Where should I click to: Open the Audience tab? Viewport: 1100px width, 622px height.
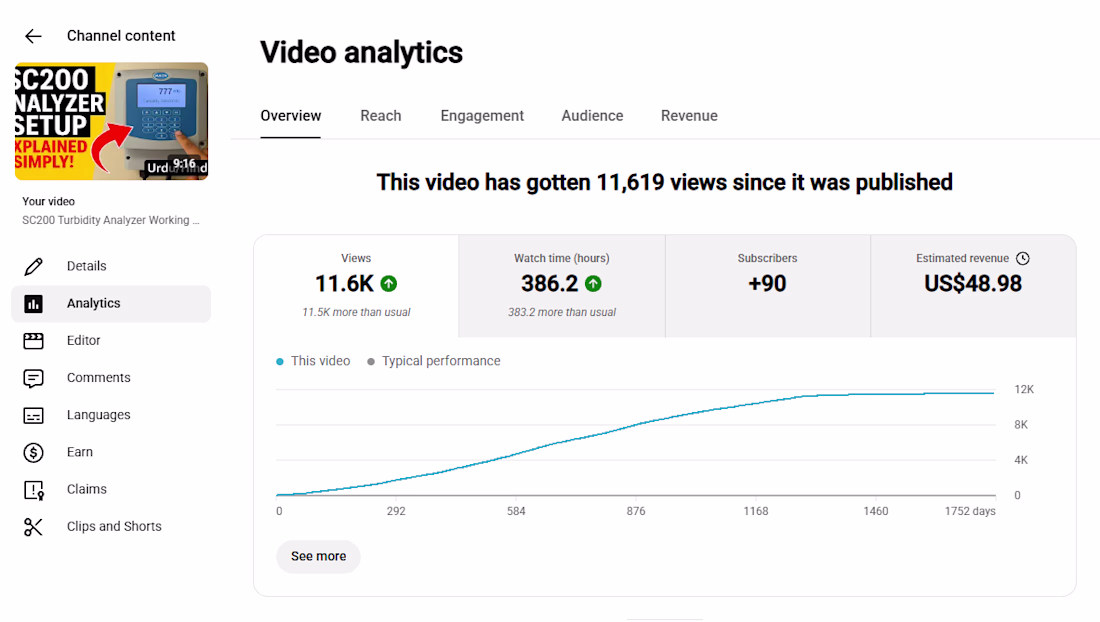click(592, 116)
